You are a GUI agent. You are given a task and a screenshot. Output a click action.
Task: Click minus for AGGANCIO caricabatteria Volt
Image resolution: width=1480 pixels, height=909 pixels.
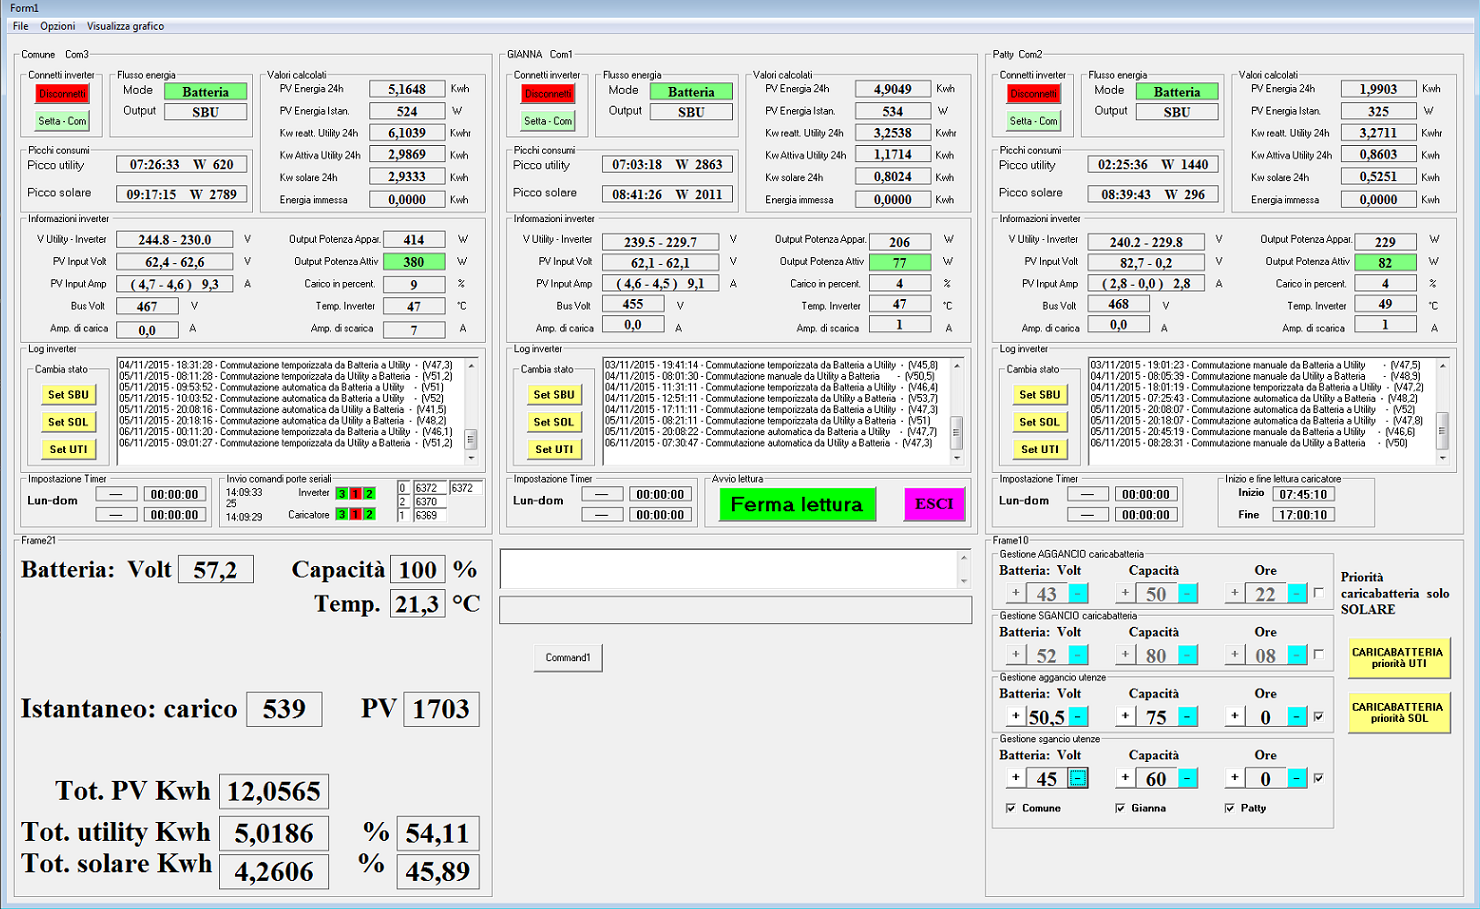tap(1078, 593)
